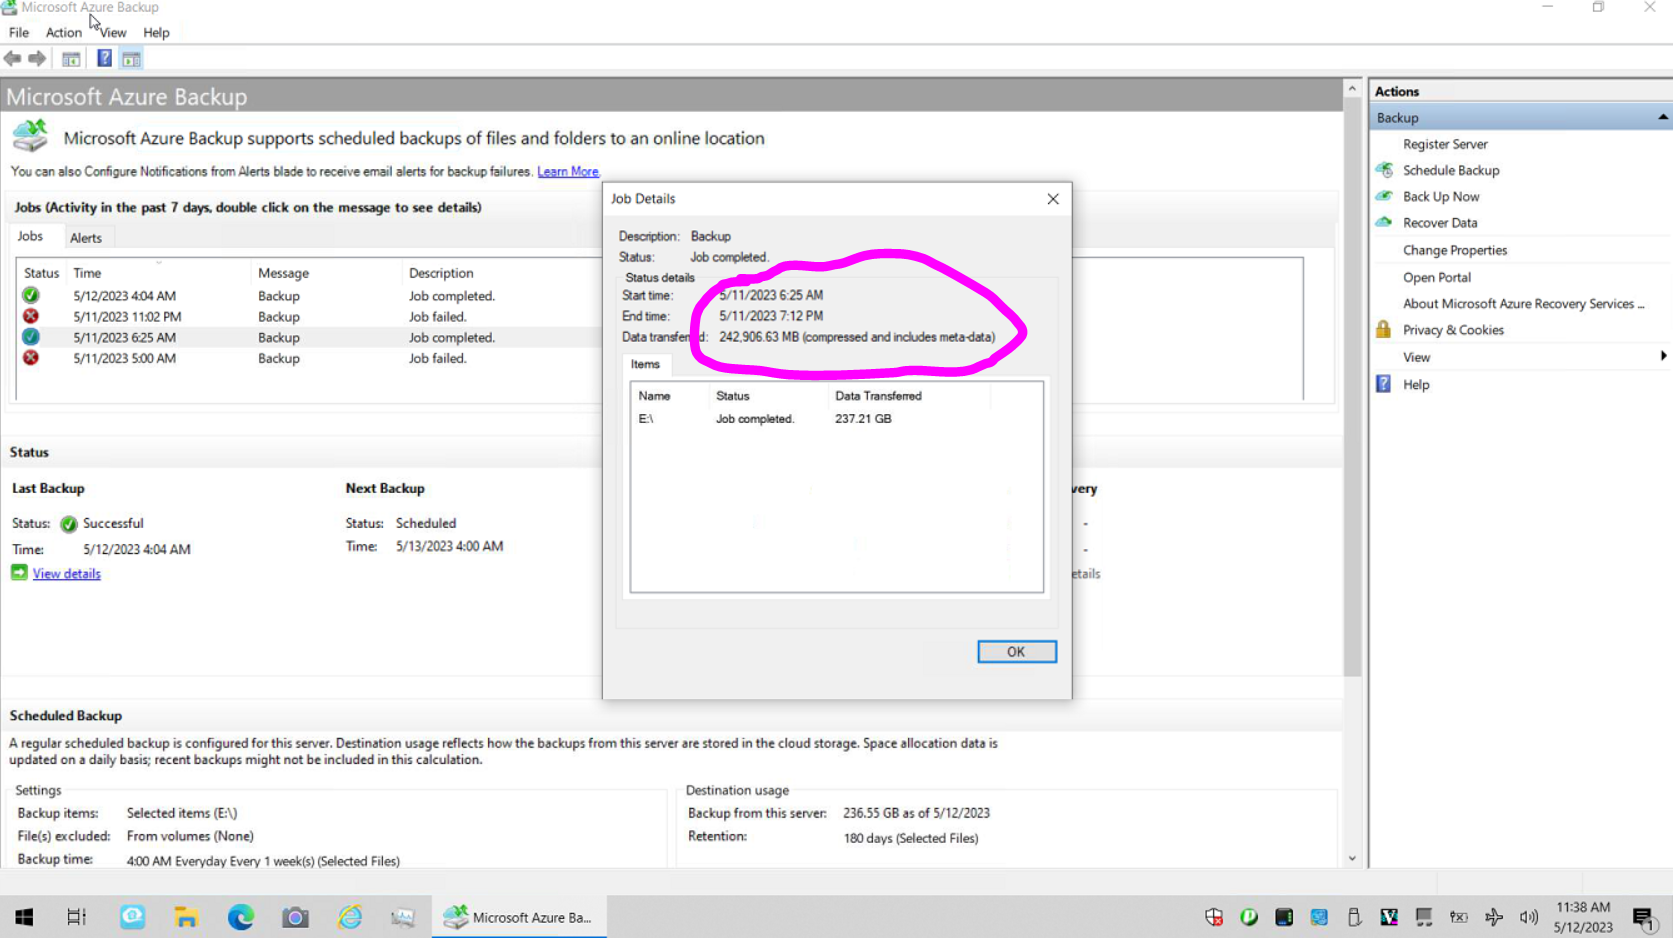
Task: Click the Microsoft Azure Backup taskbar button
Action: point(519,917)
